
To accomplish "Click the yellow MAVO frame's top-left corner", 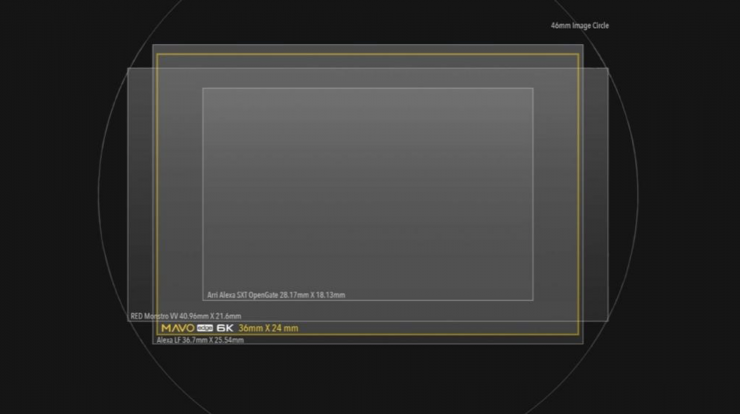I will click(x=157, y=53).
